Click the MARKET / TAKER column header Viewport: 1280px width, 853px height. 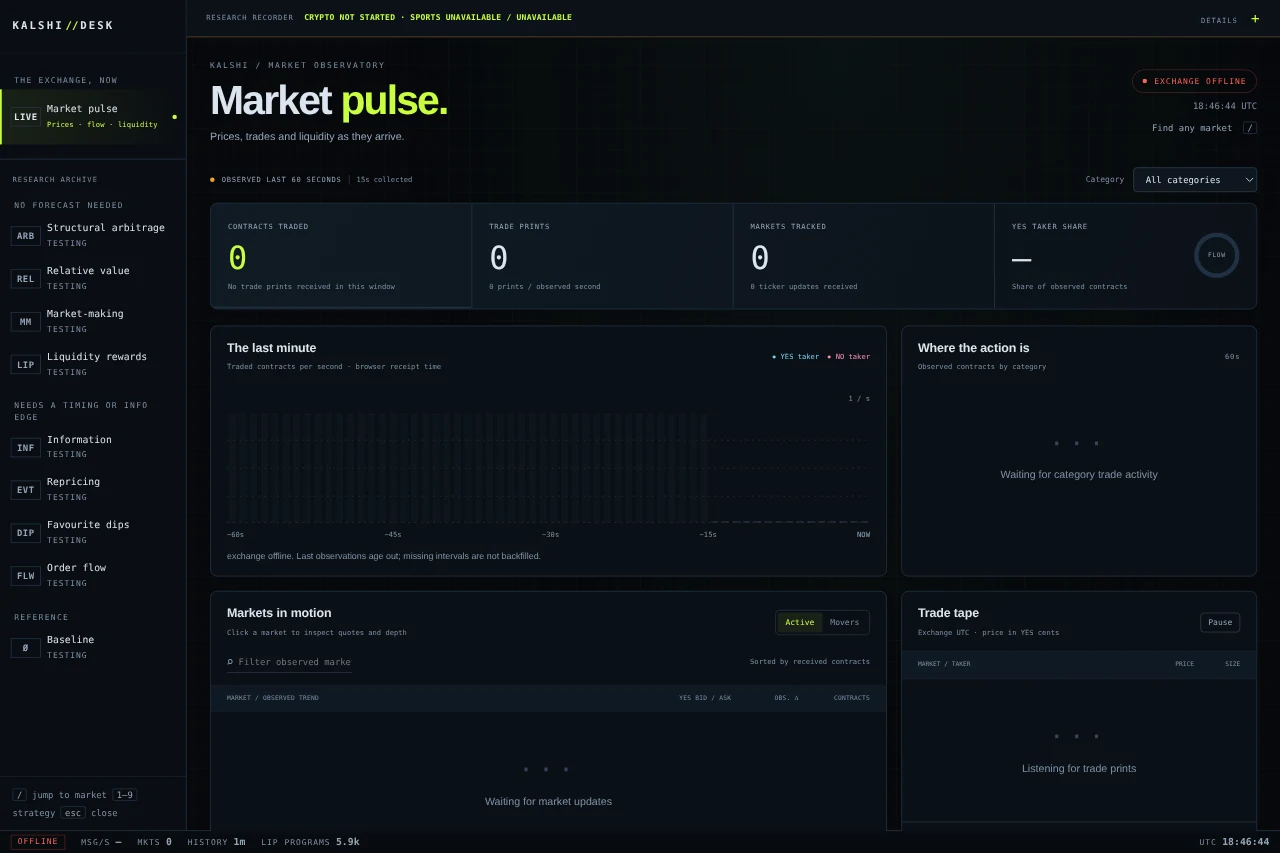point(944,664)
